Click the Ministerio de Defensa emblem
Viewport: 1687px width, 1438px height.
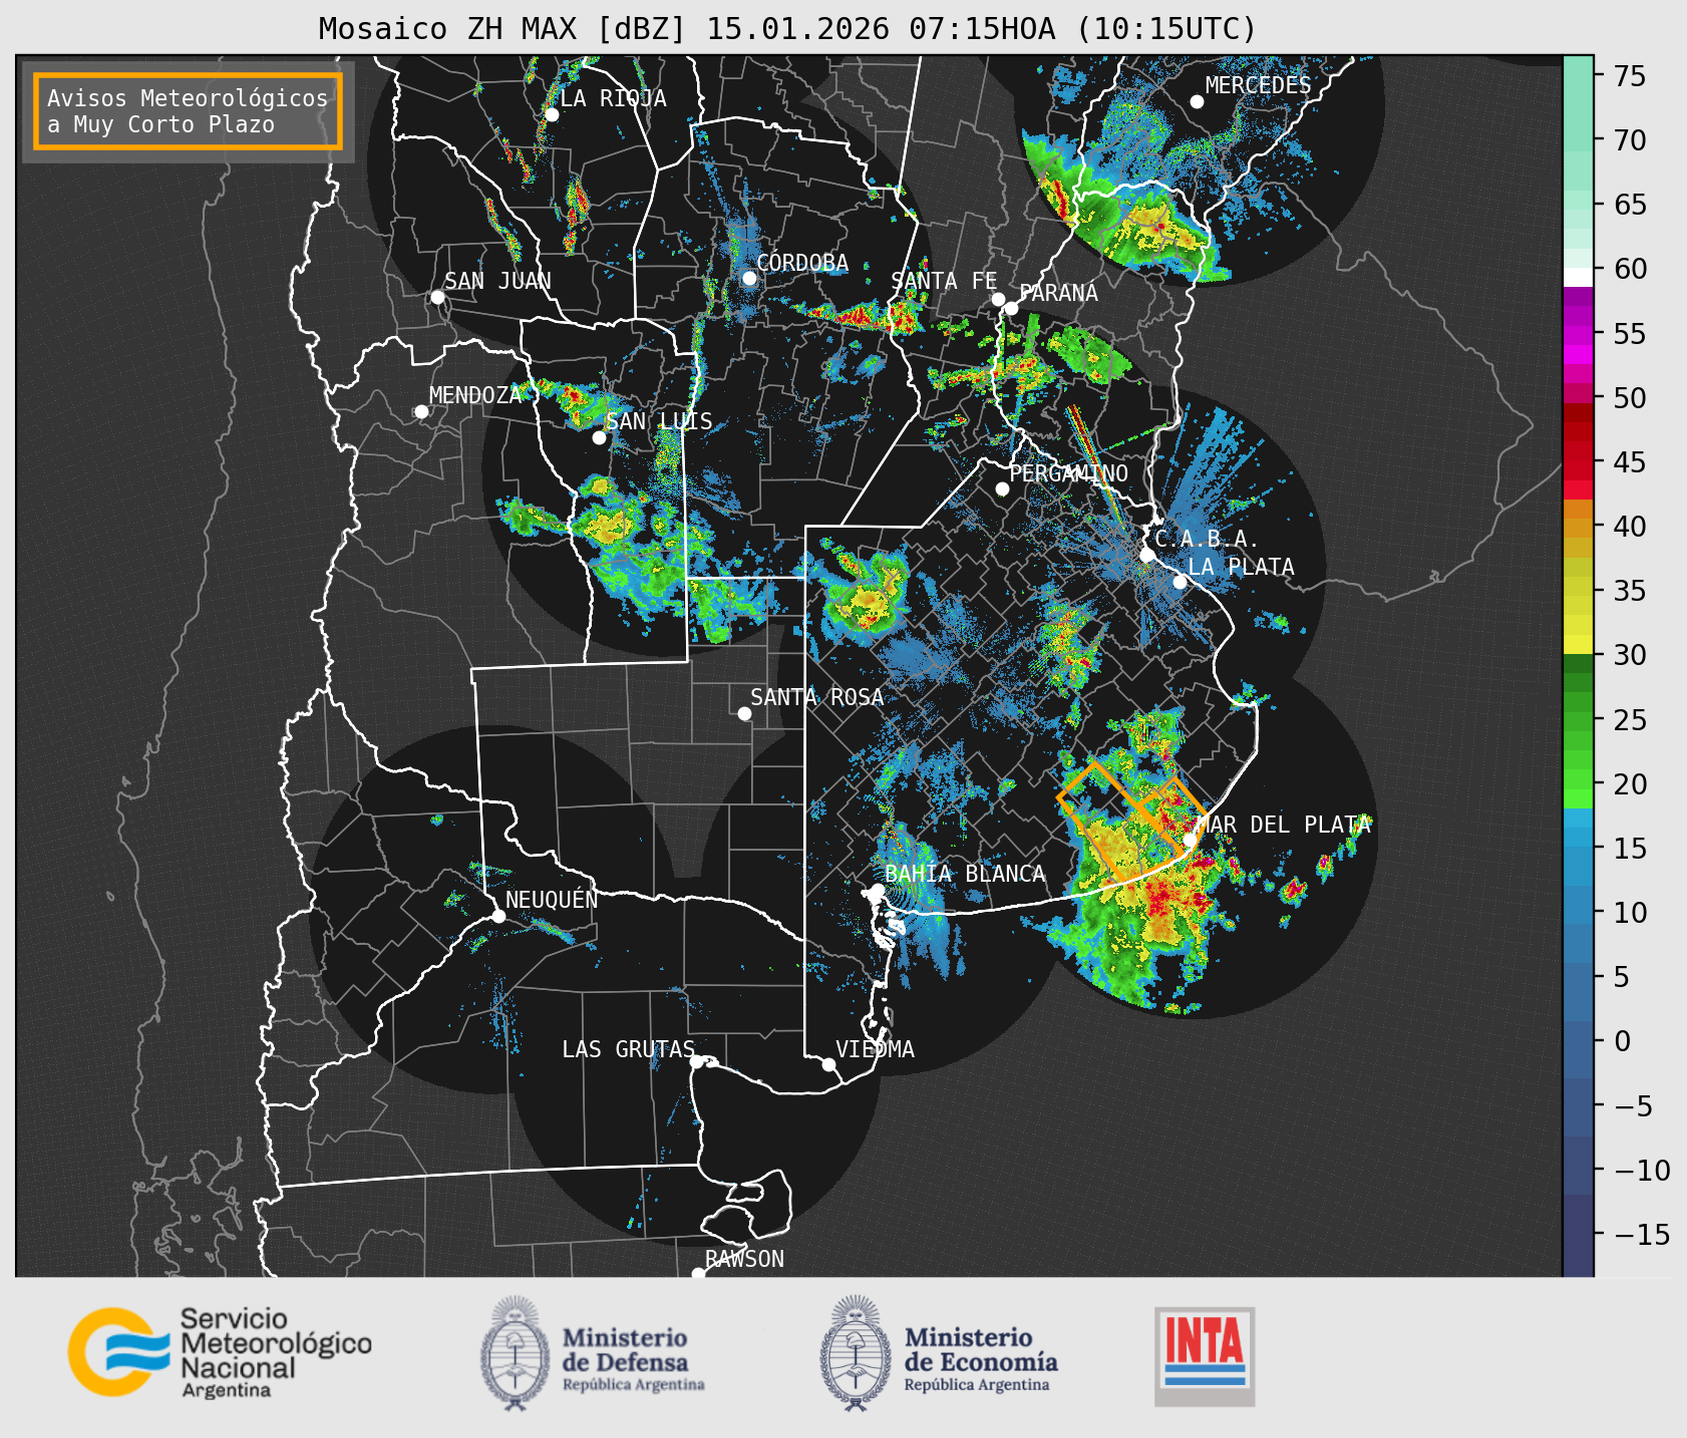[x=514, y=1353]
